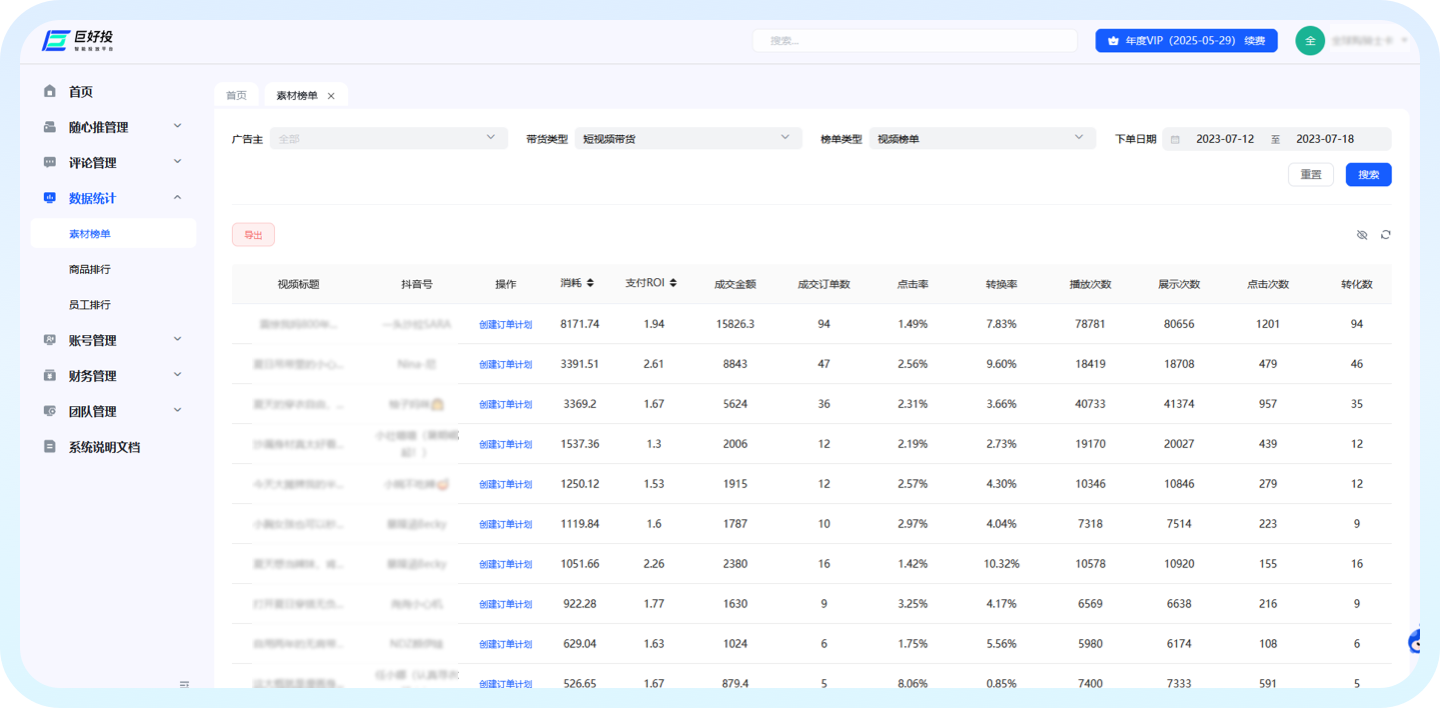Click the calendar icon in the 下单日期 field
Image resolution: width=1440 pixels, height=708 pixels.
click(1175, 140)
